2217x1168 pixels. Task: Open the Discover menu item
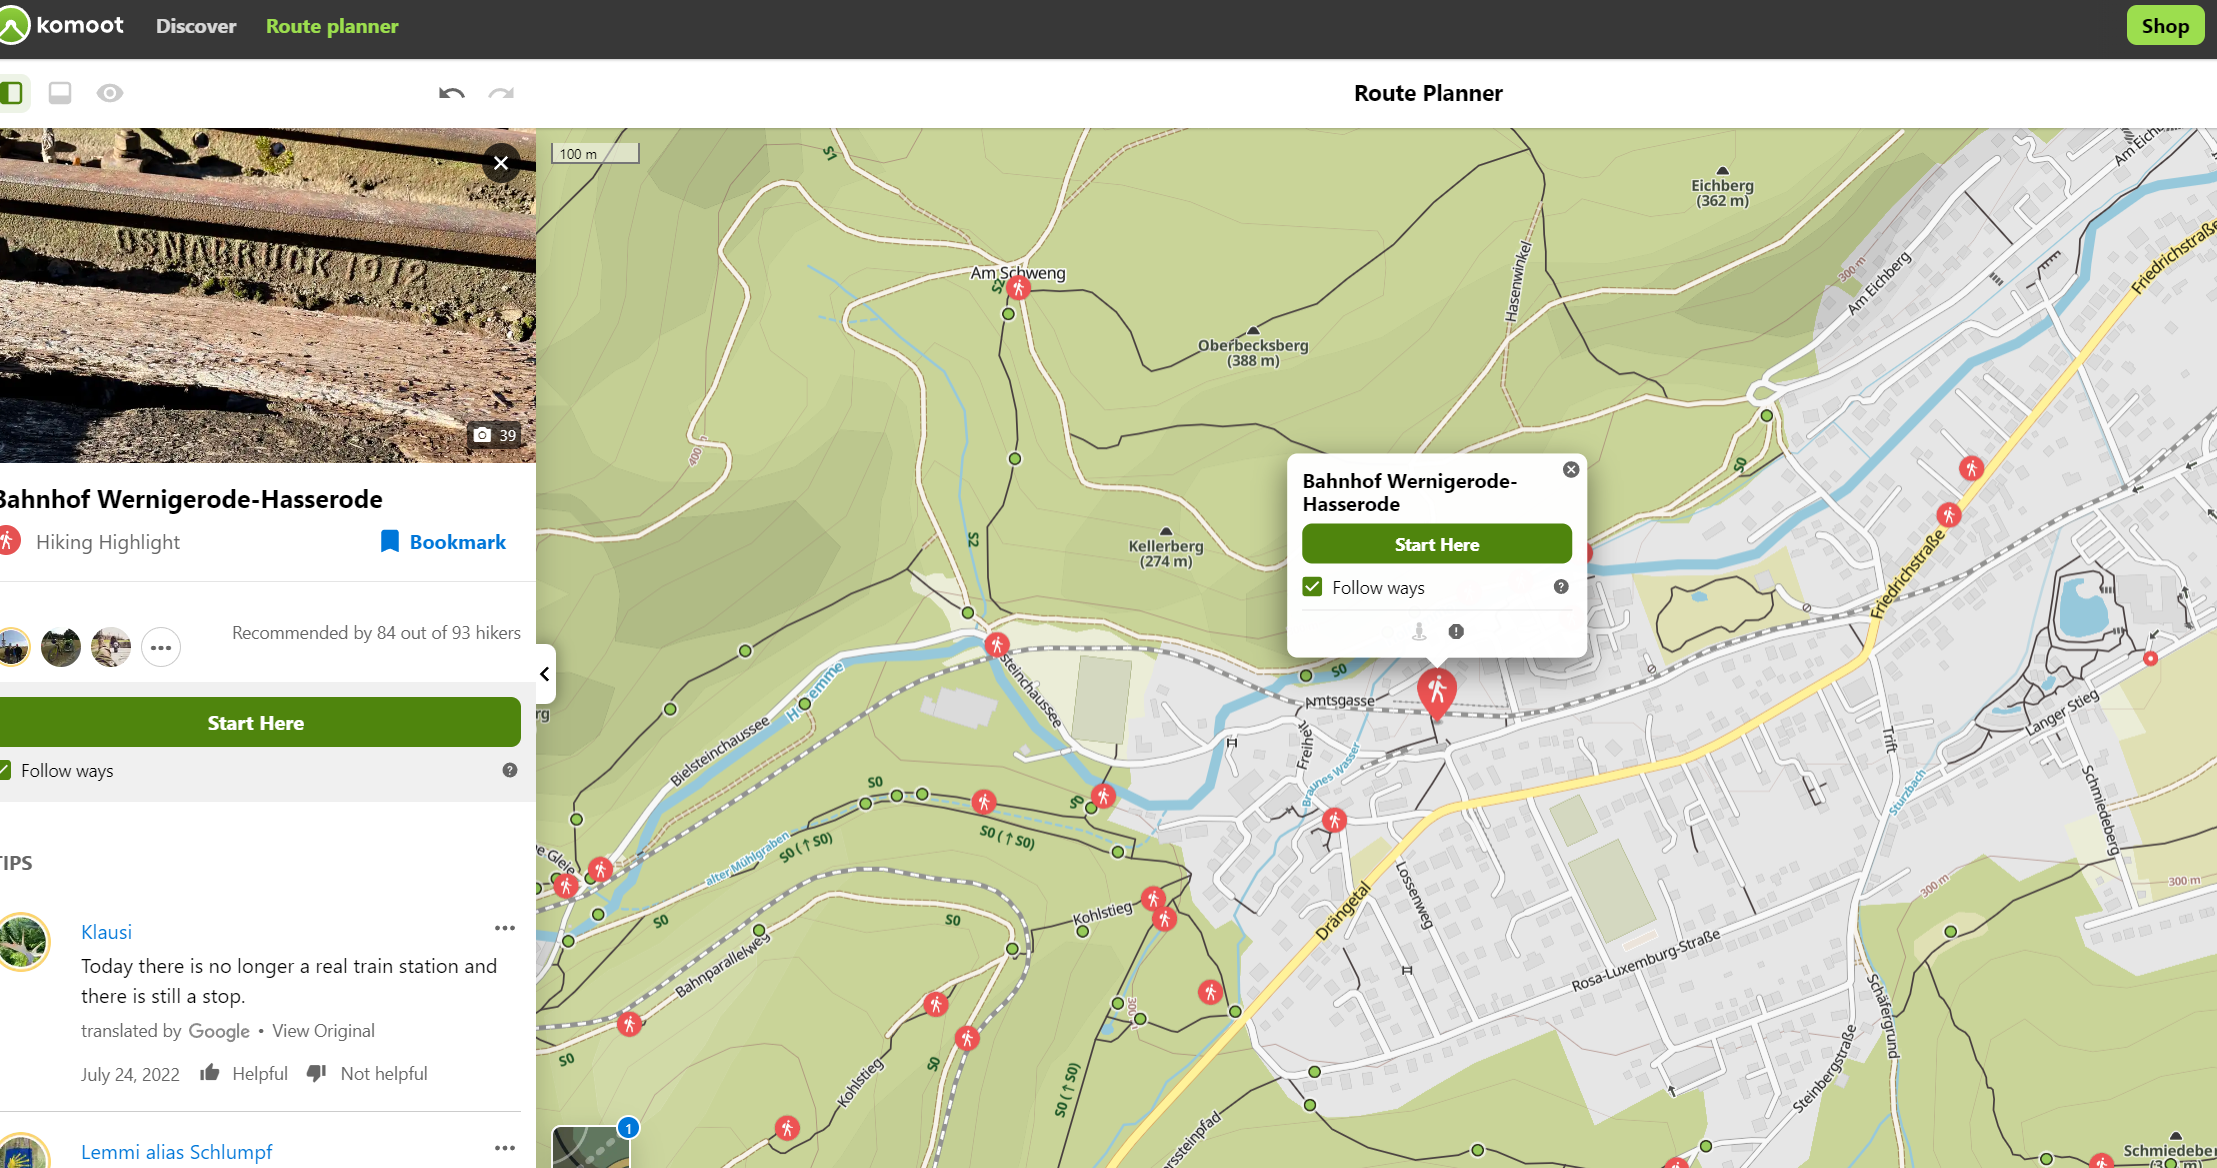(196, 26)
